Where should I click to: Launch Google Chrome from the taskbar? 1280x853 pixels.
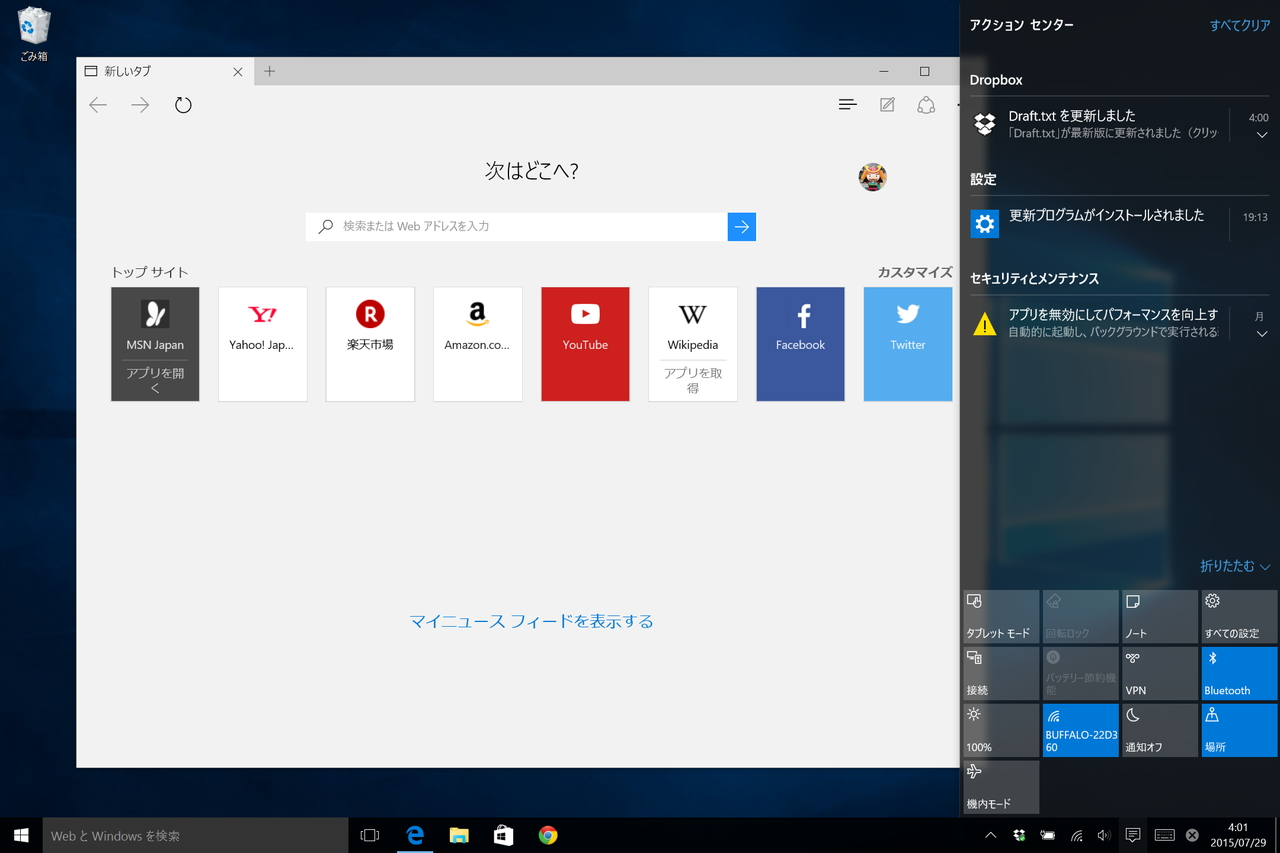point(547,835)
